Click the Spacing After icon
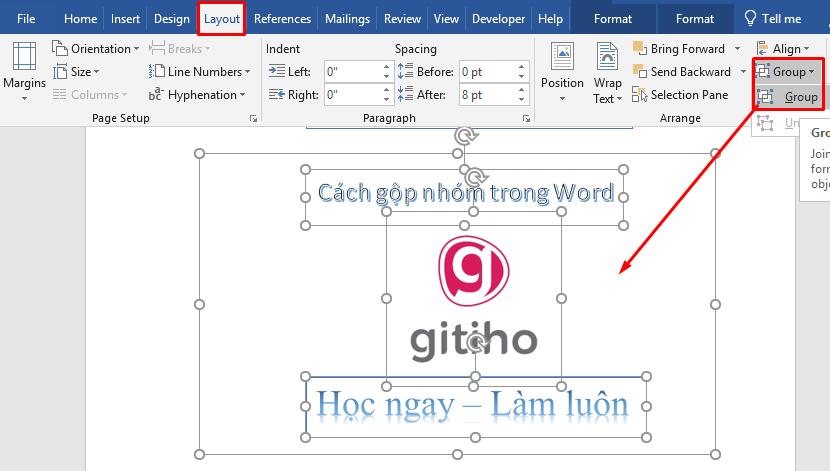The height and width of the screenshot is (471, 830). [405, 94]
